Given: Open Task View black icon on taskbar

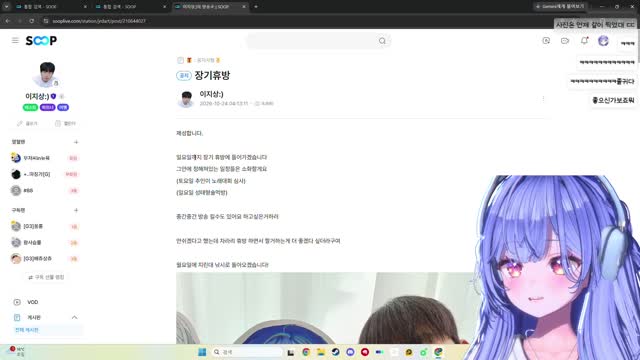Looking at the screenshot, I should pyautogui.click(x=291, y=352).
